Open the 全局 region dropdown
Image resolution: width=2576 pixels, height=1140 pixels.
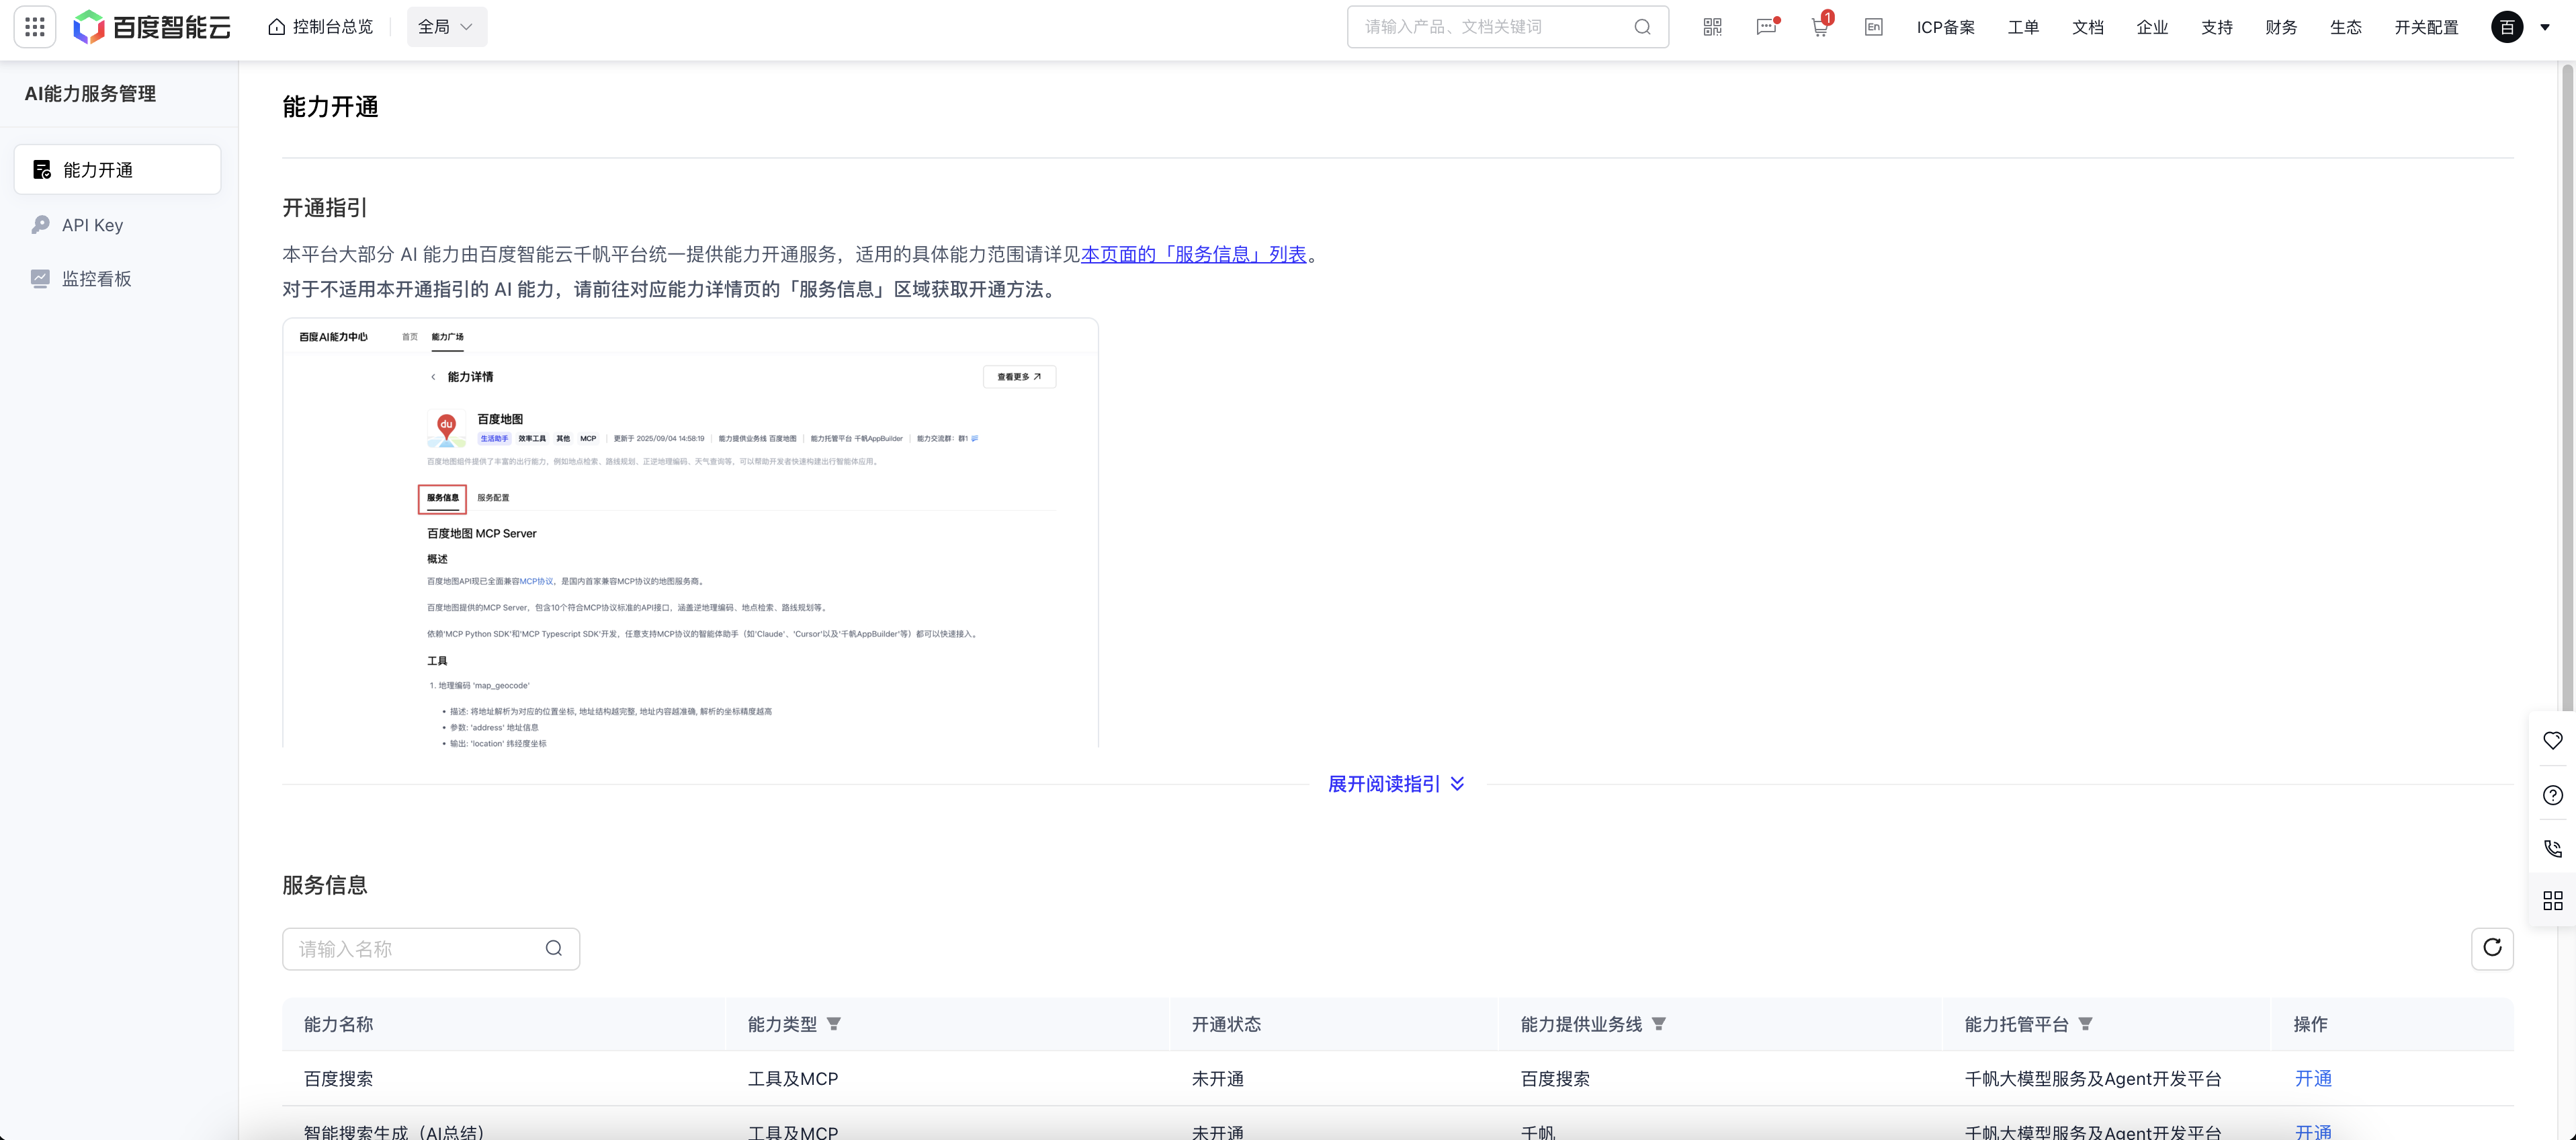point(446,27)
